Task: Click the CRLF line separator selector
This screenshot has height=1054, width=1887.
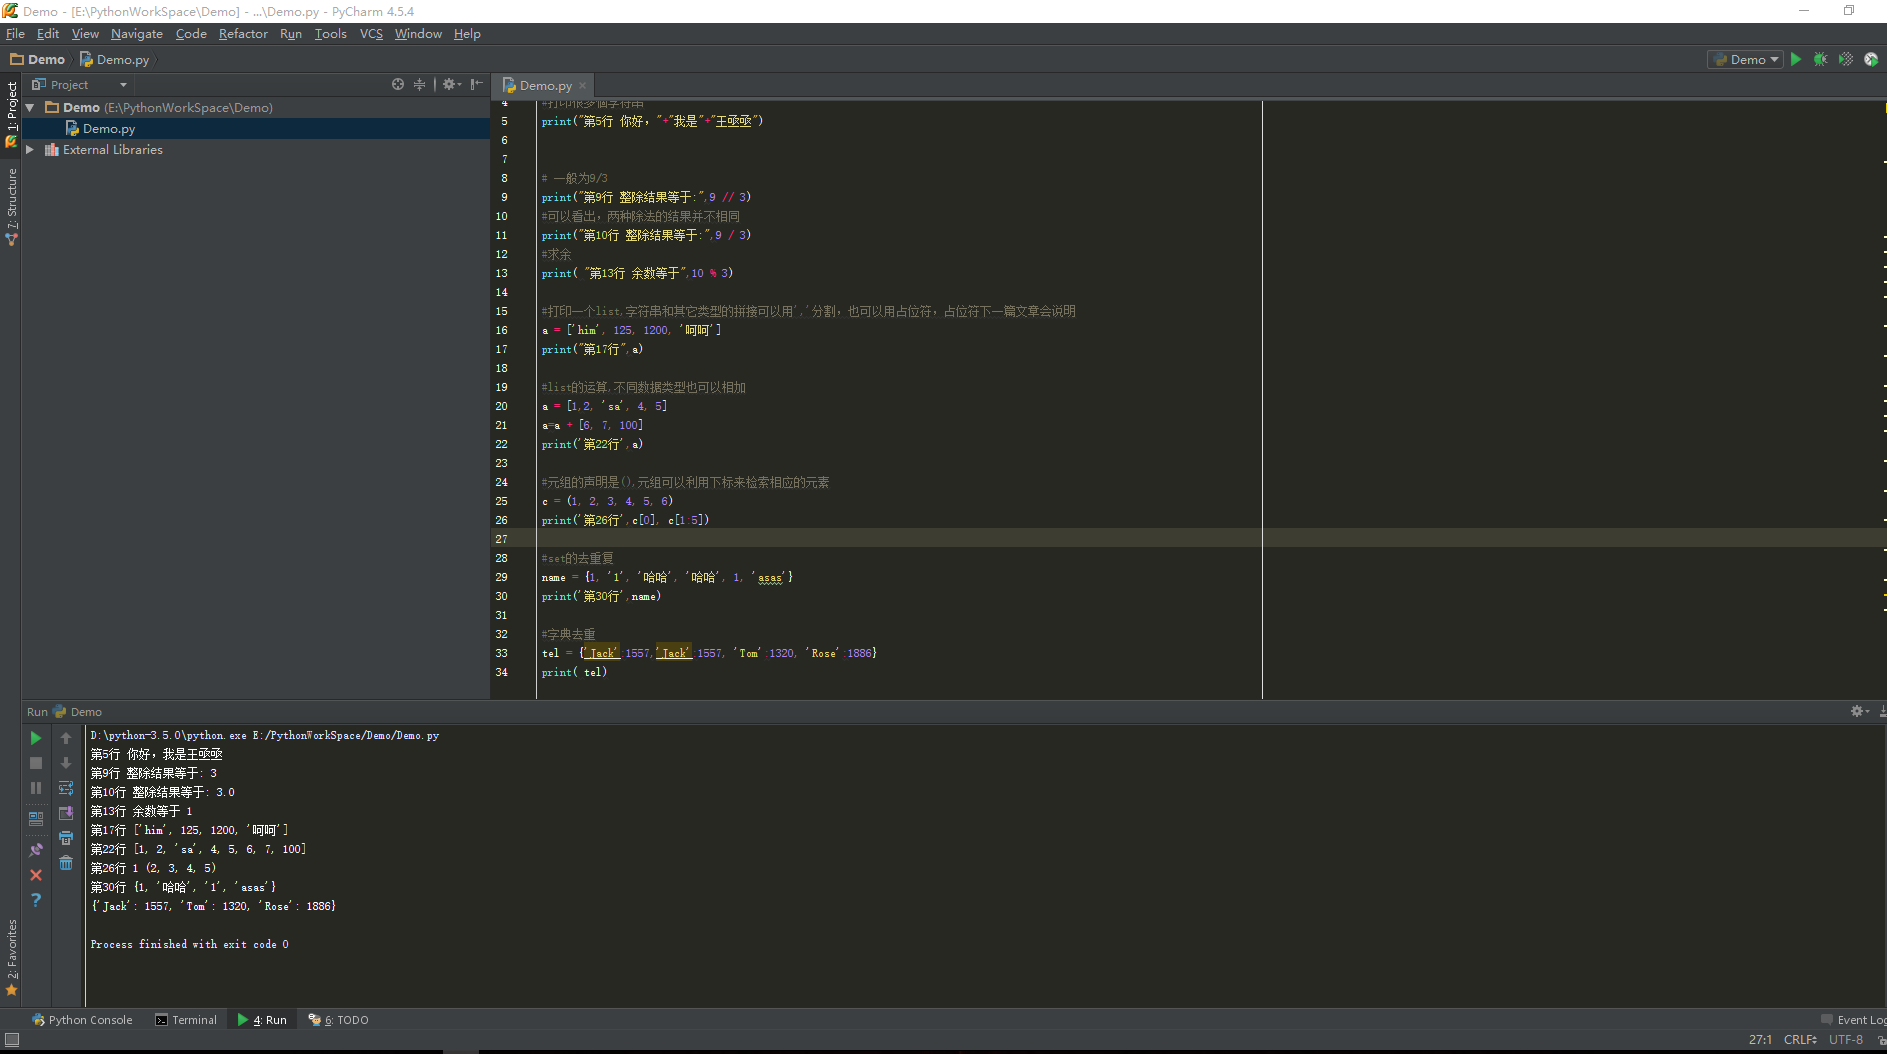Action: [1800, 1040]
